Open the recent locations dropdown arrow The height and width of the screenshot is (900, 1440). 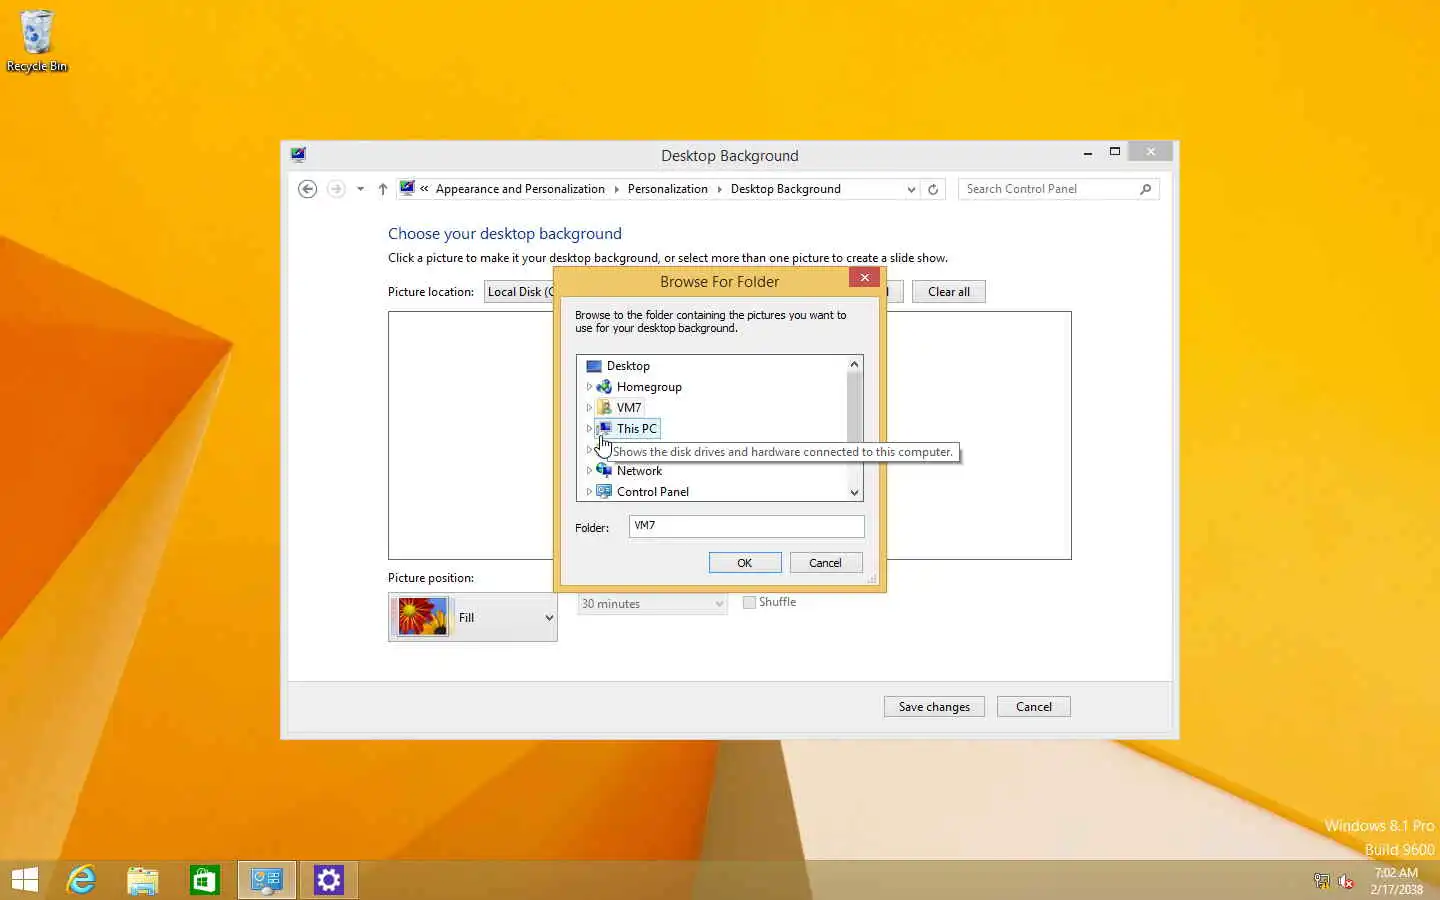point(360,189)
